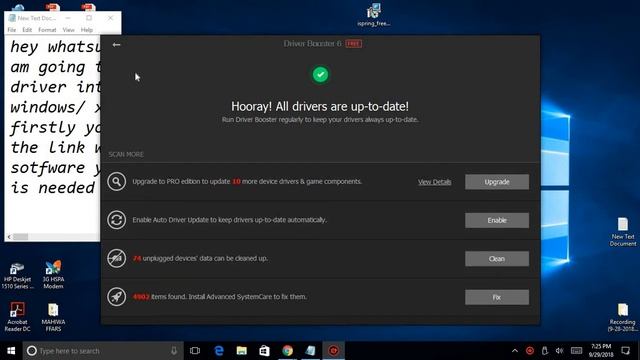This screenshot has width=640, height=360.
Task: Click the search microphone icon
Action: coord(174,351)
